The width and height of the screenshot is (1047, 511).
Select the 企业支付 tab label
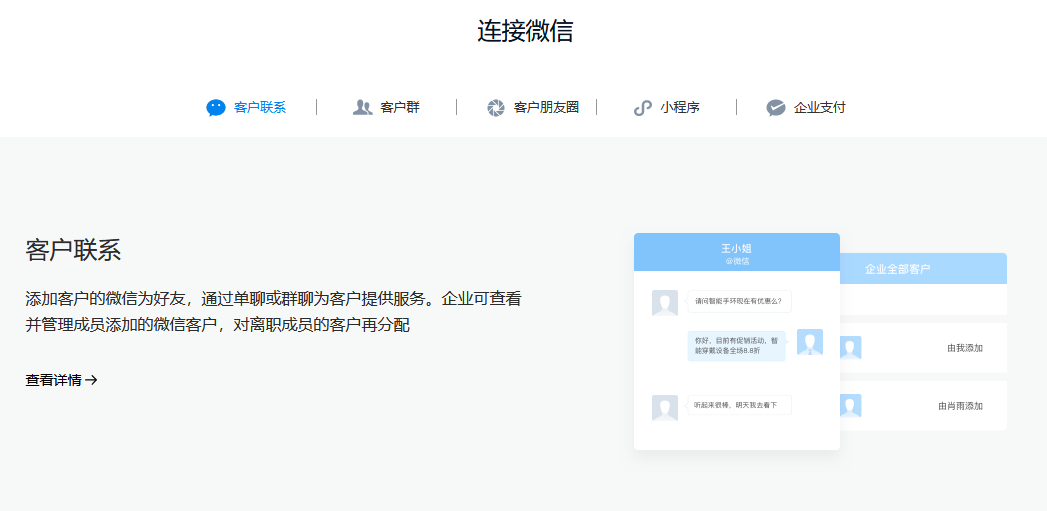click(x=819, y=108)
